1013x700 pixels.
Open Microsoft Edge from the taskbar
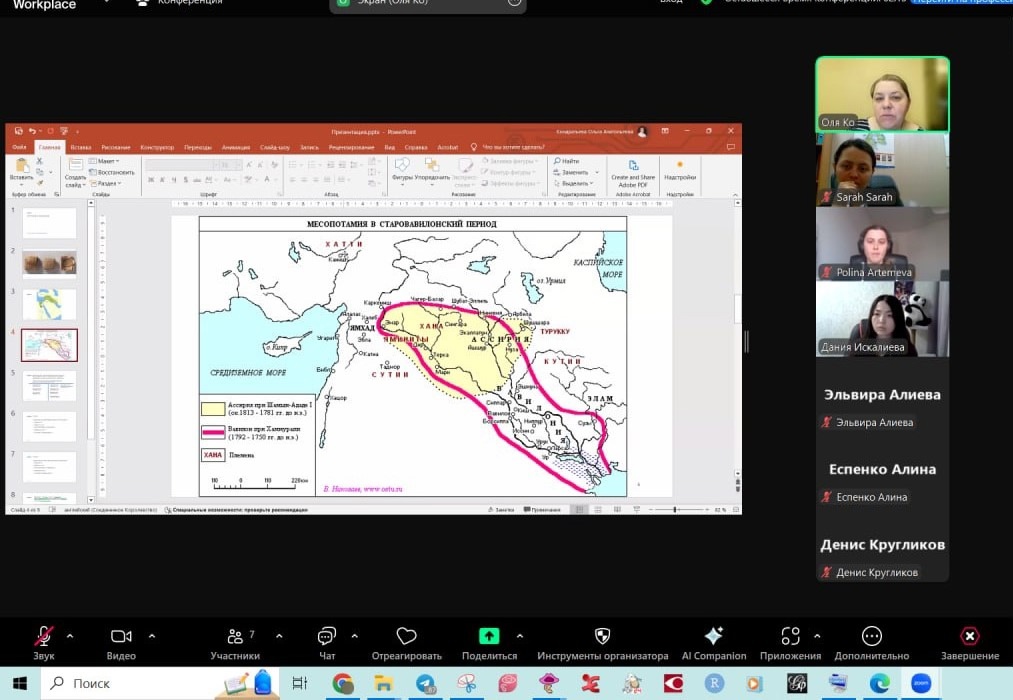[879, 683]
